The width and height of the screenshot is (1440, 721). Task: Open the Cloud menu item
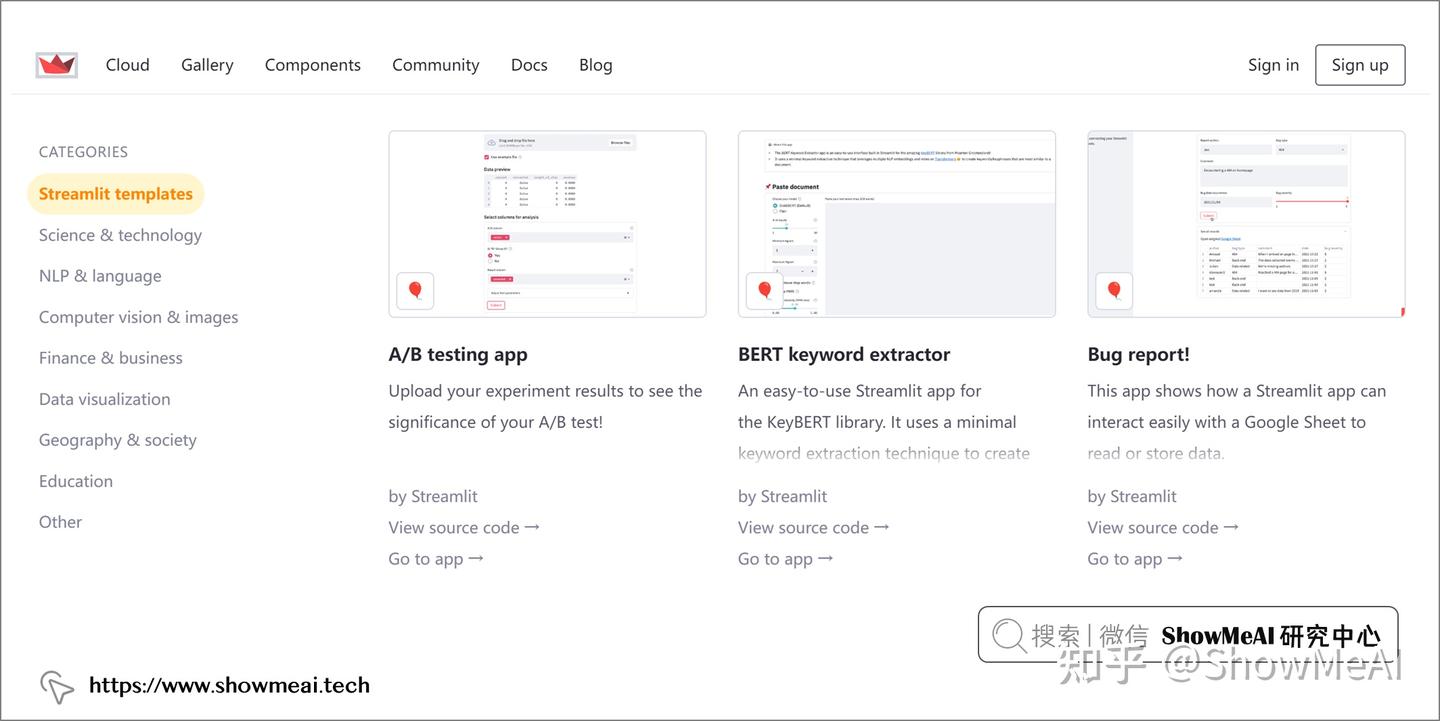click(x=128, y=65)
